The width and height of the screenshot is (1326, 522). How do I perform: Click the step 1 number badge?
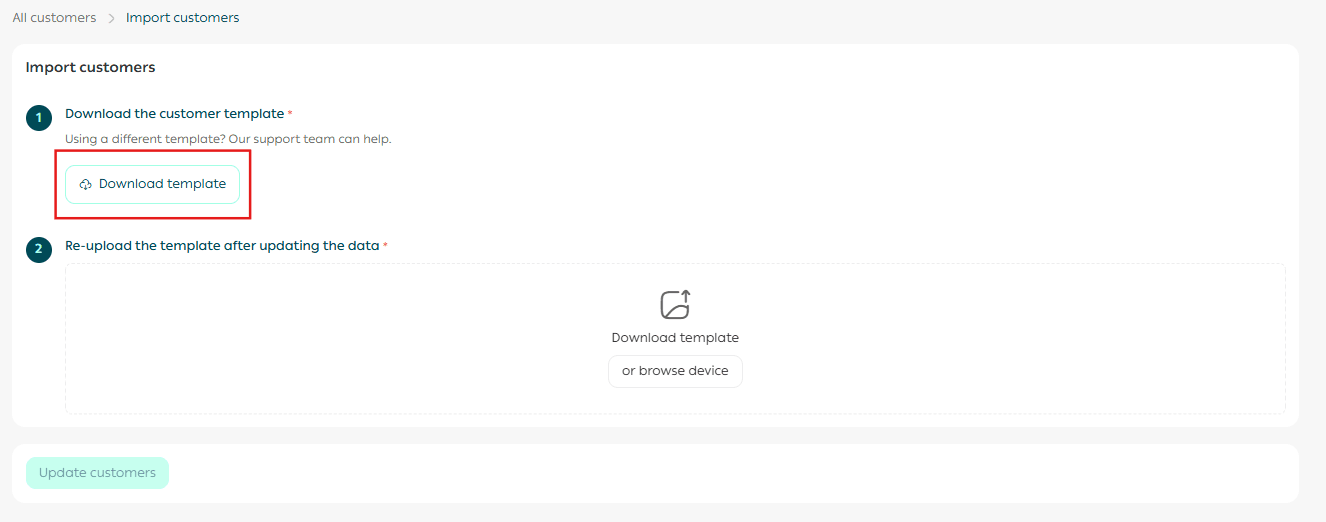39,118
